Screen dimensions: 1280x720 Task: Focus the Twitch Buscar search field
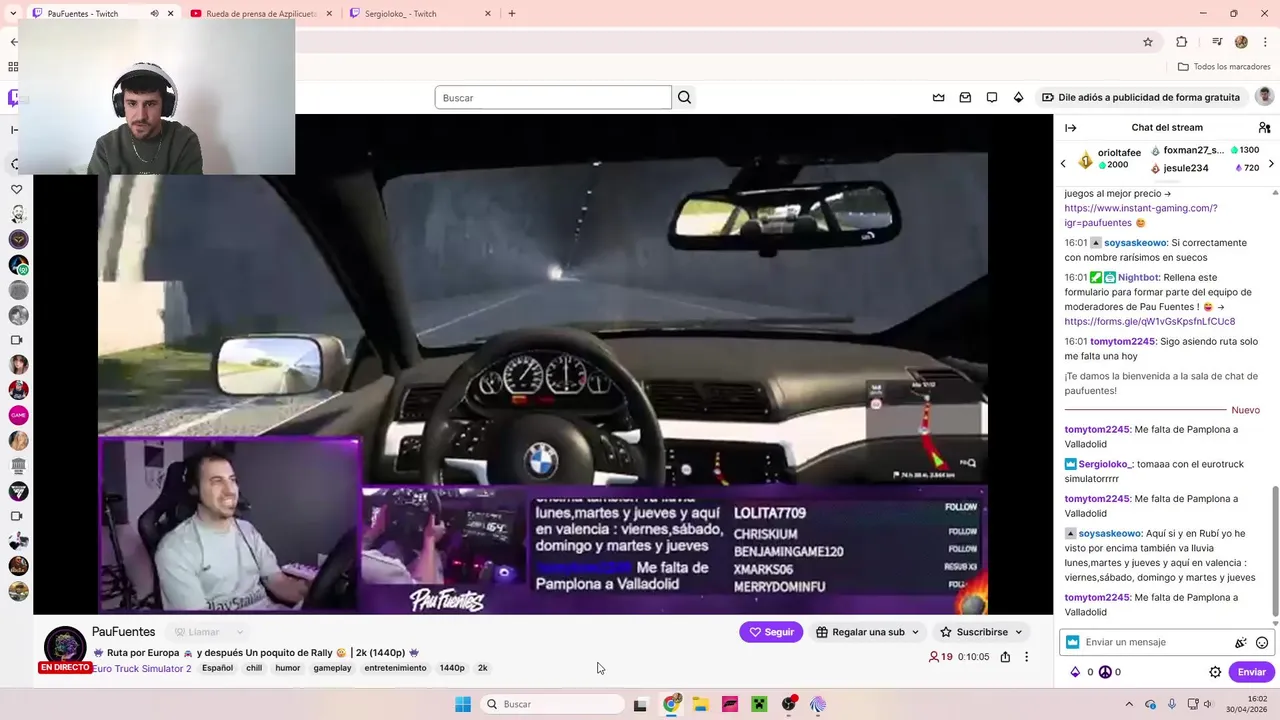[x=553, y=97]
